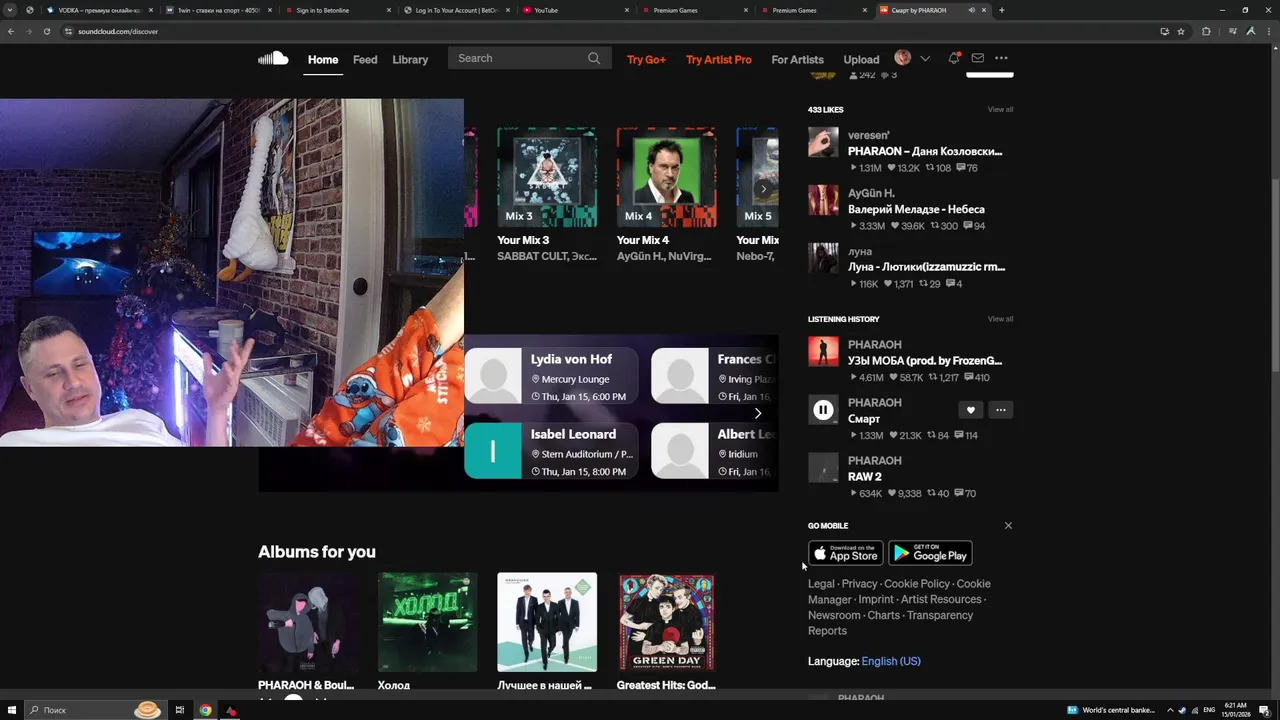Open the Upload page
Image resolution: width=1280 pixels, height=720 pixels.
(x=861, y=59)
